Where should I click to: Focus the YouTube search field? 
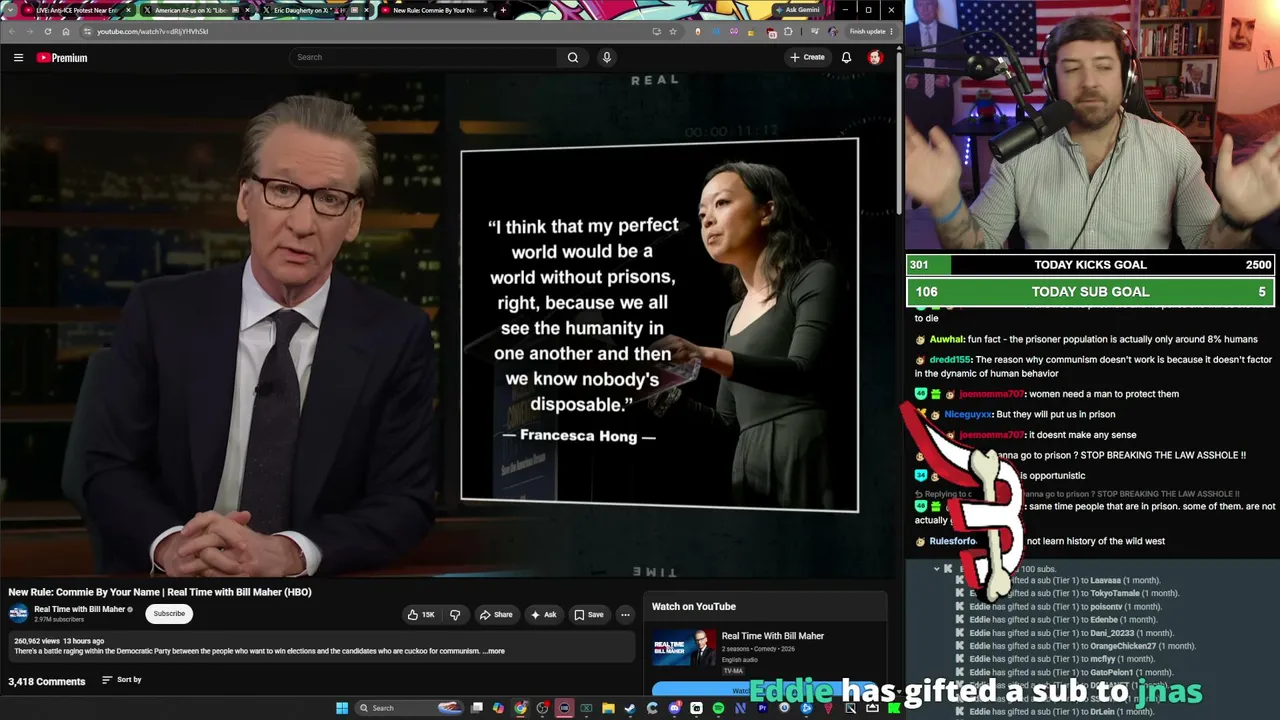coord(424,57)
